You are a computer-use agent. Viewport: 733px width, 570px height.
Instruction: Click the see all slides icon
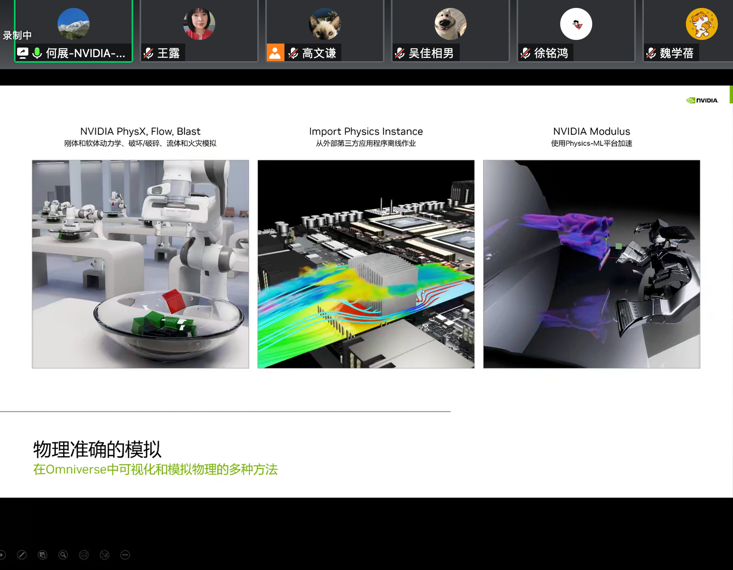coord(43,555)
